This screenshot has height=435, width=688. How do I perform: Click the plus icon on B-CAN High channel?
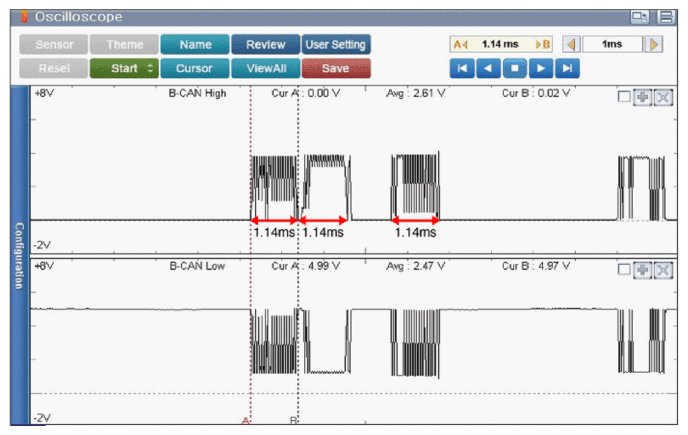pyautogui.click(x=643, y=97)
